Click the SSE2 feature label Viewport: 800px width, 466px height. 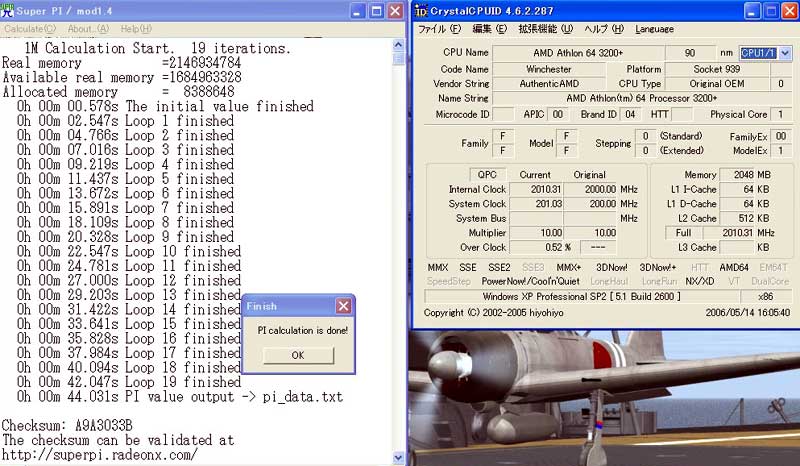coord(499,267)
